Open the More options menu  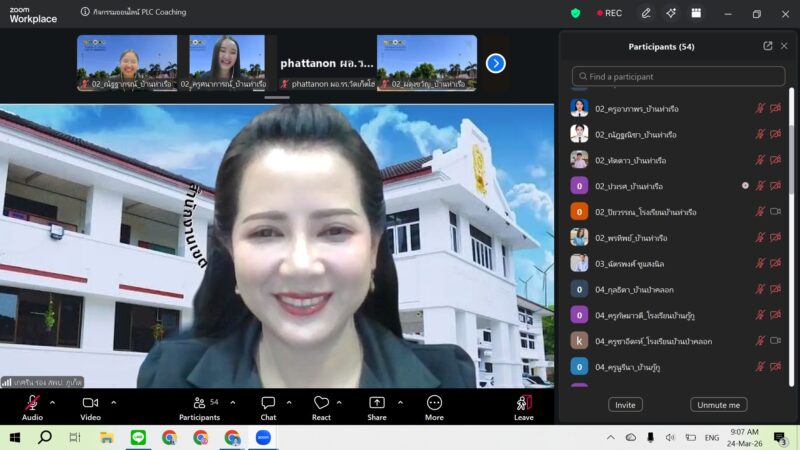click(x=434, y=407)
